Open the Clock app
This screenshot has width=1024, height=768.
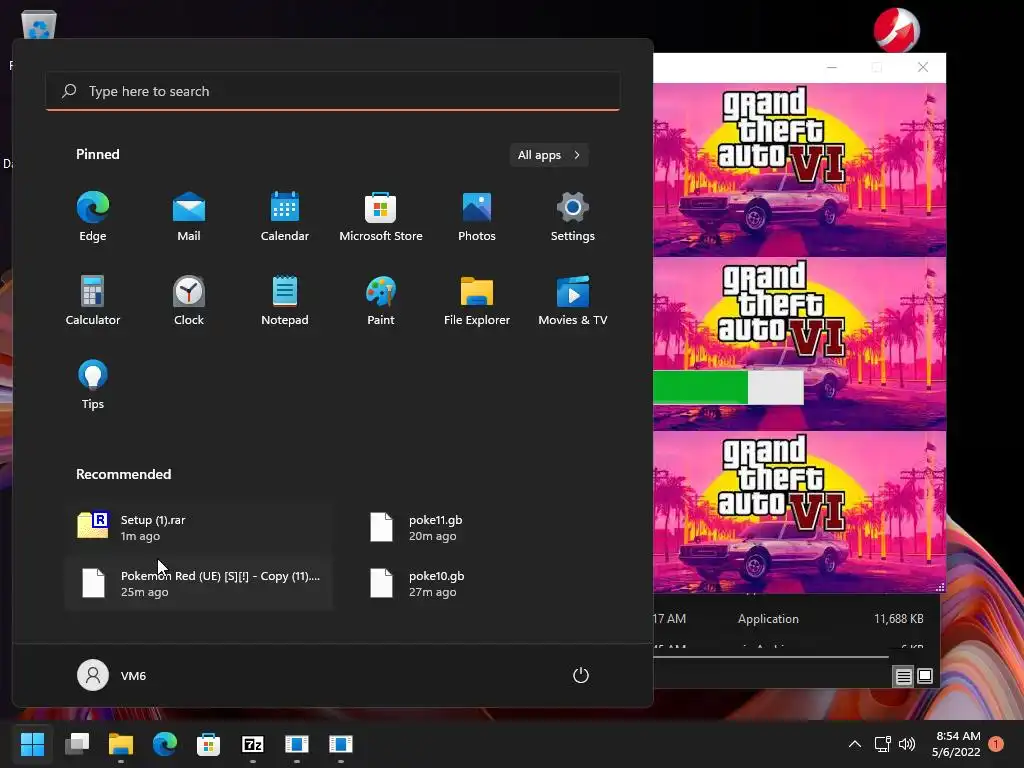pyautogui.click(x=189, y=300)
